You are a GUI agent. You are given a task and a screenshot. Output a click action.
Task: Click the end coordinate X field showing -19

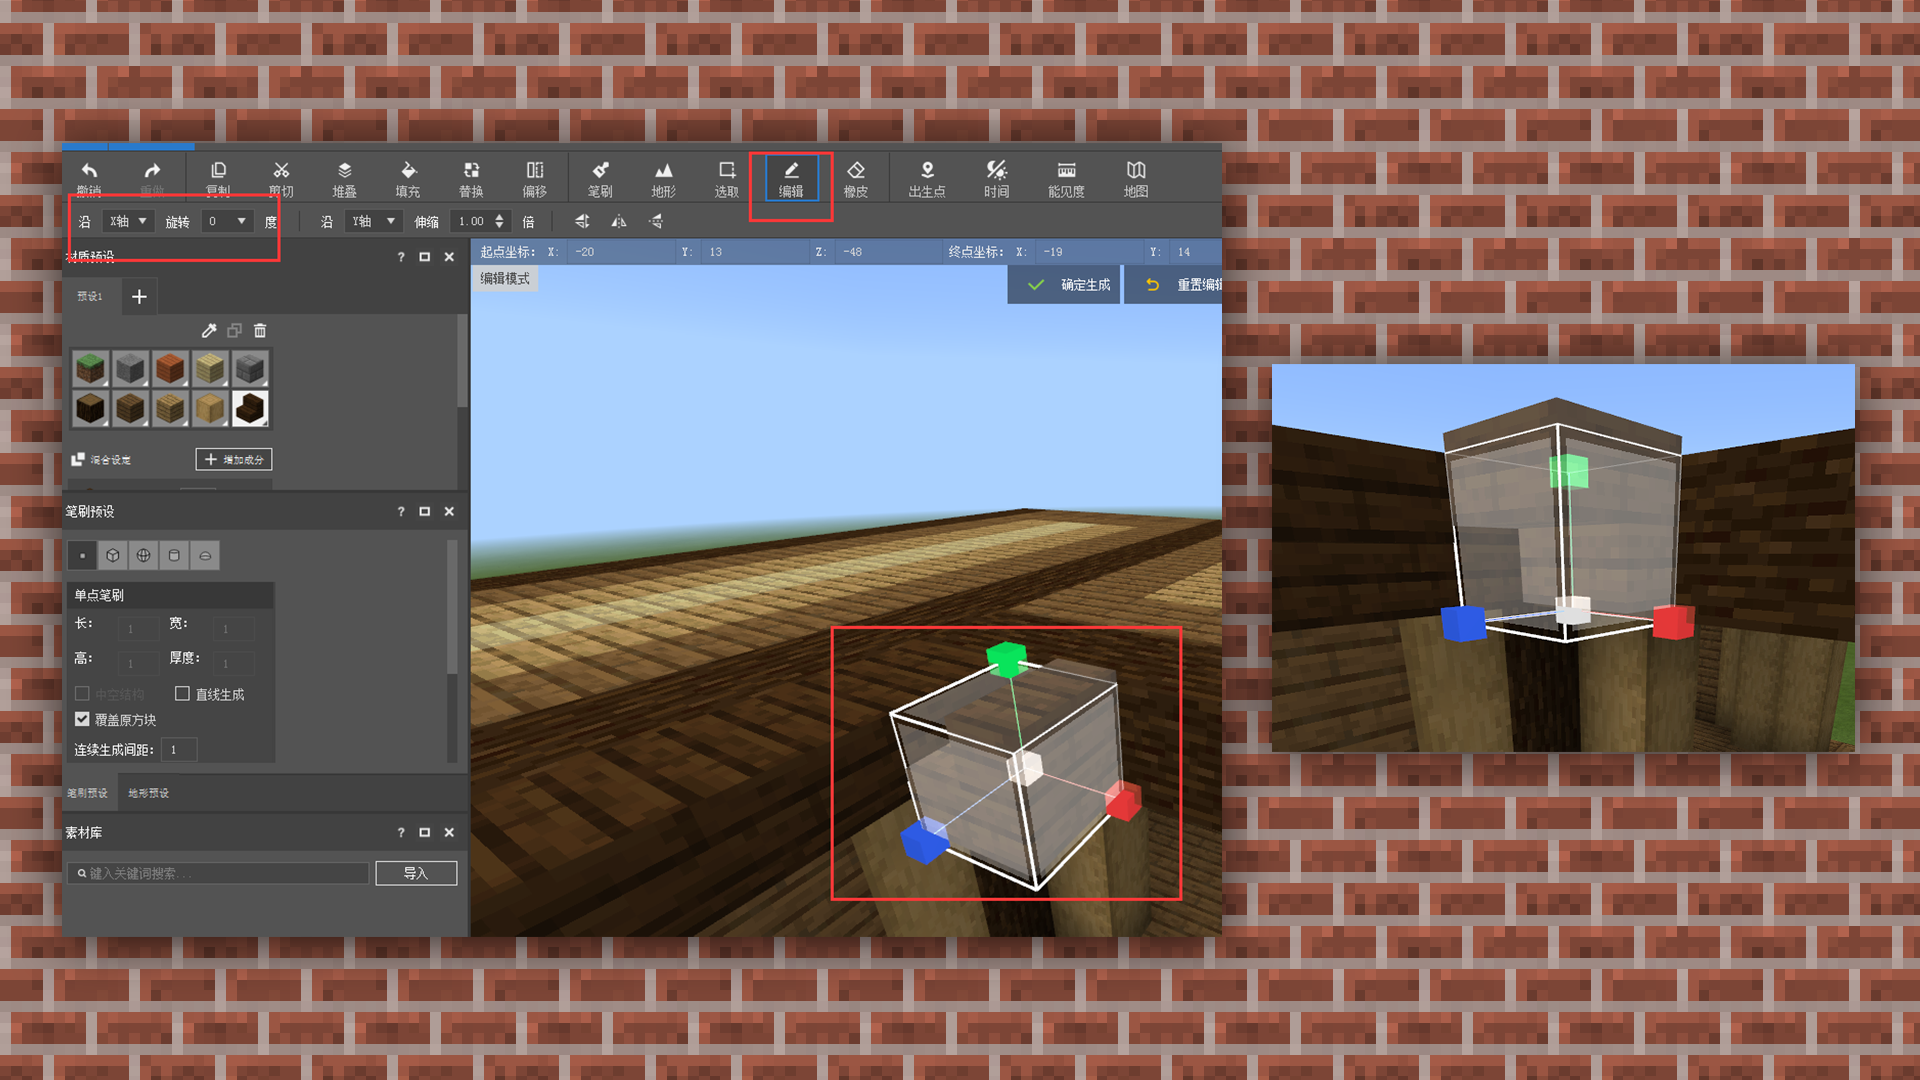[x=1088, y=252]
